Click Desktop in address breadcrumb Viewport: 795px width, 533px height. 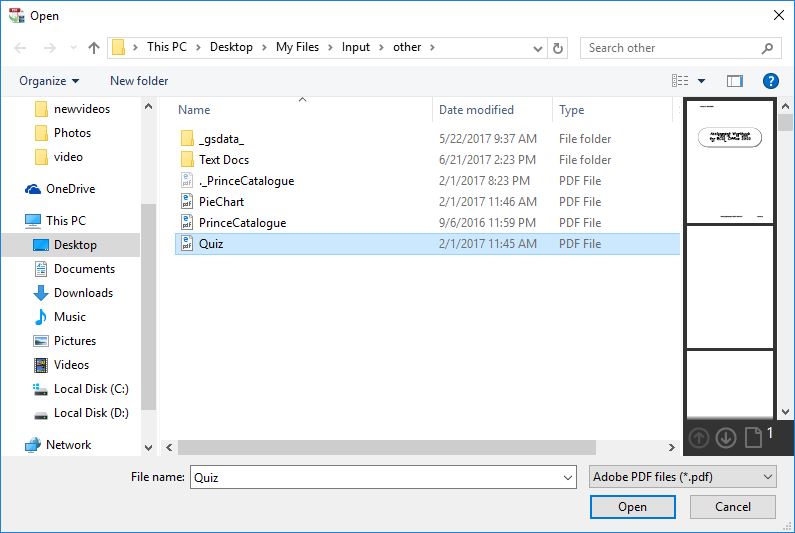point(231,47)
